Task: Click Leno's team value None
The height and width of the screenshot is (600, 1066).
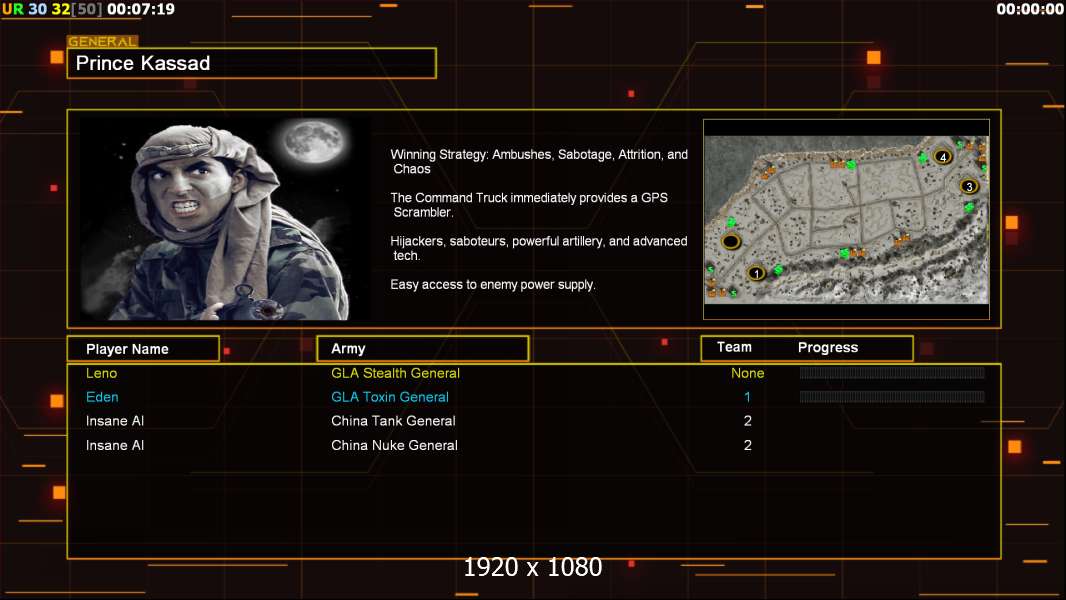Action: pos(747,373)
